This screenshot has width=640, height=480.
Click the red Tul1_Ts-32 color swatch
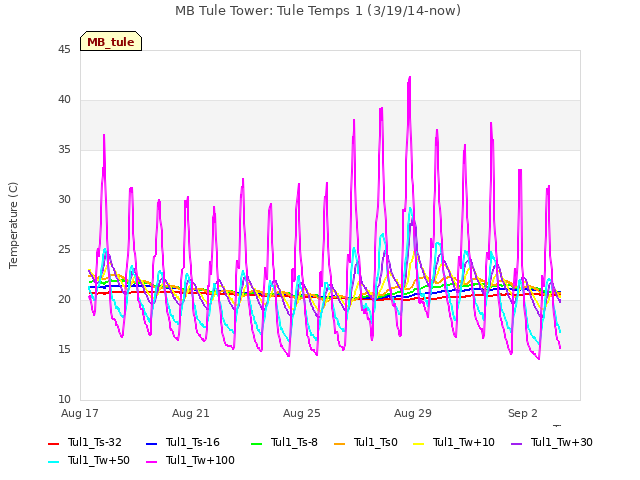53,443
